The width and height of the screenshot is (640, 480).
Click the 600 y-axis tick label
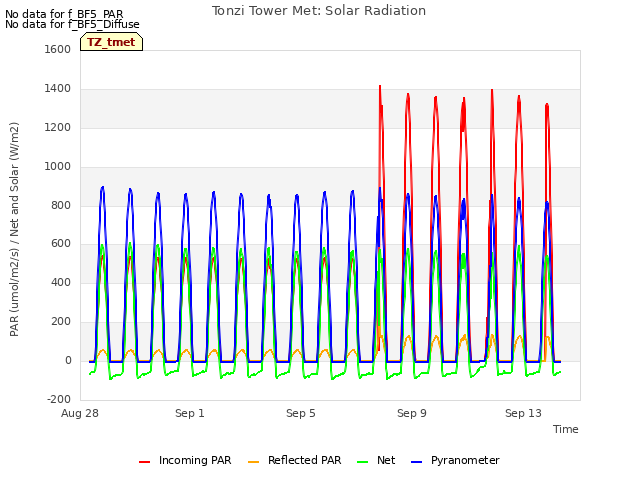[61, 244]
